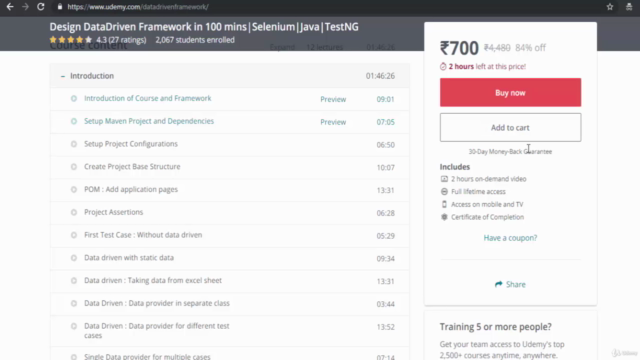640x360 pixels.
Task: Click Data provider for different test cases lecture
Action: 157,331
